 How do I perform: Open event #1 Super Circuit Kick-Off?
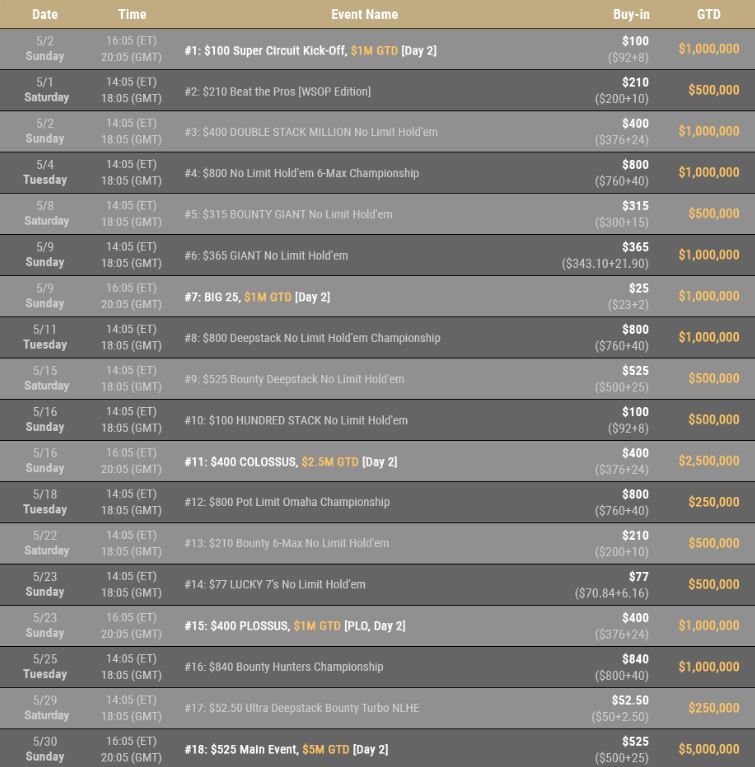(310, 50)
